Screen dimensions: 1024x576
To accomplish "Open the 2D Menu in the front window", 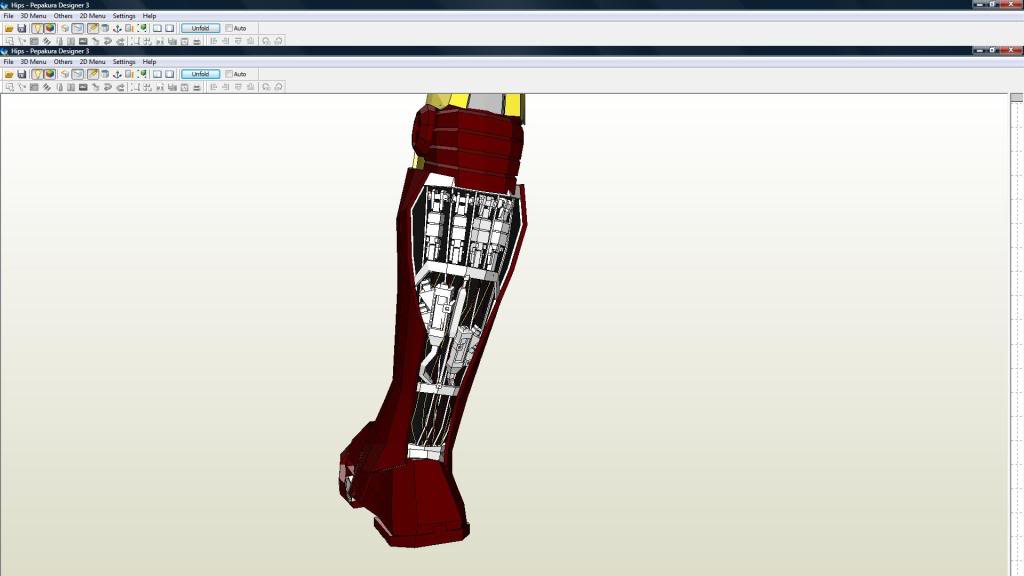I will click(92, 62).
